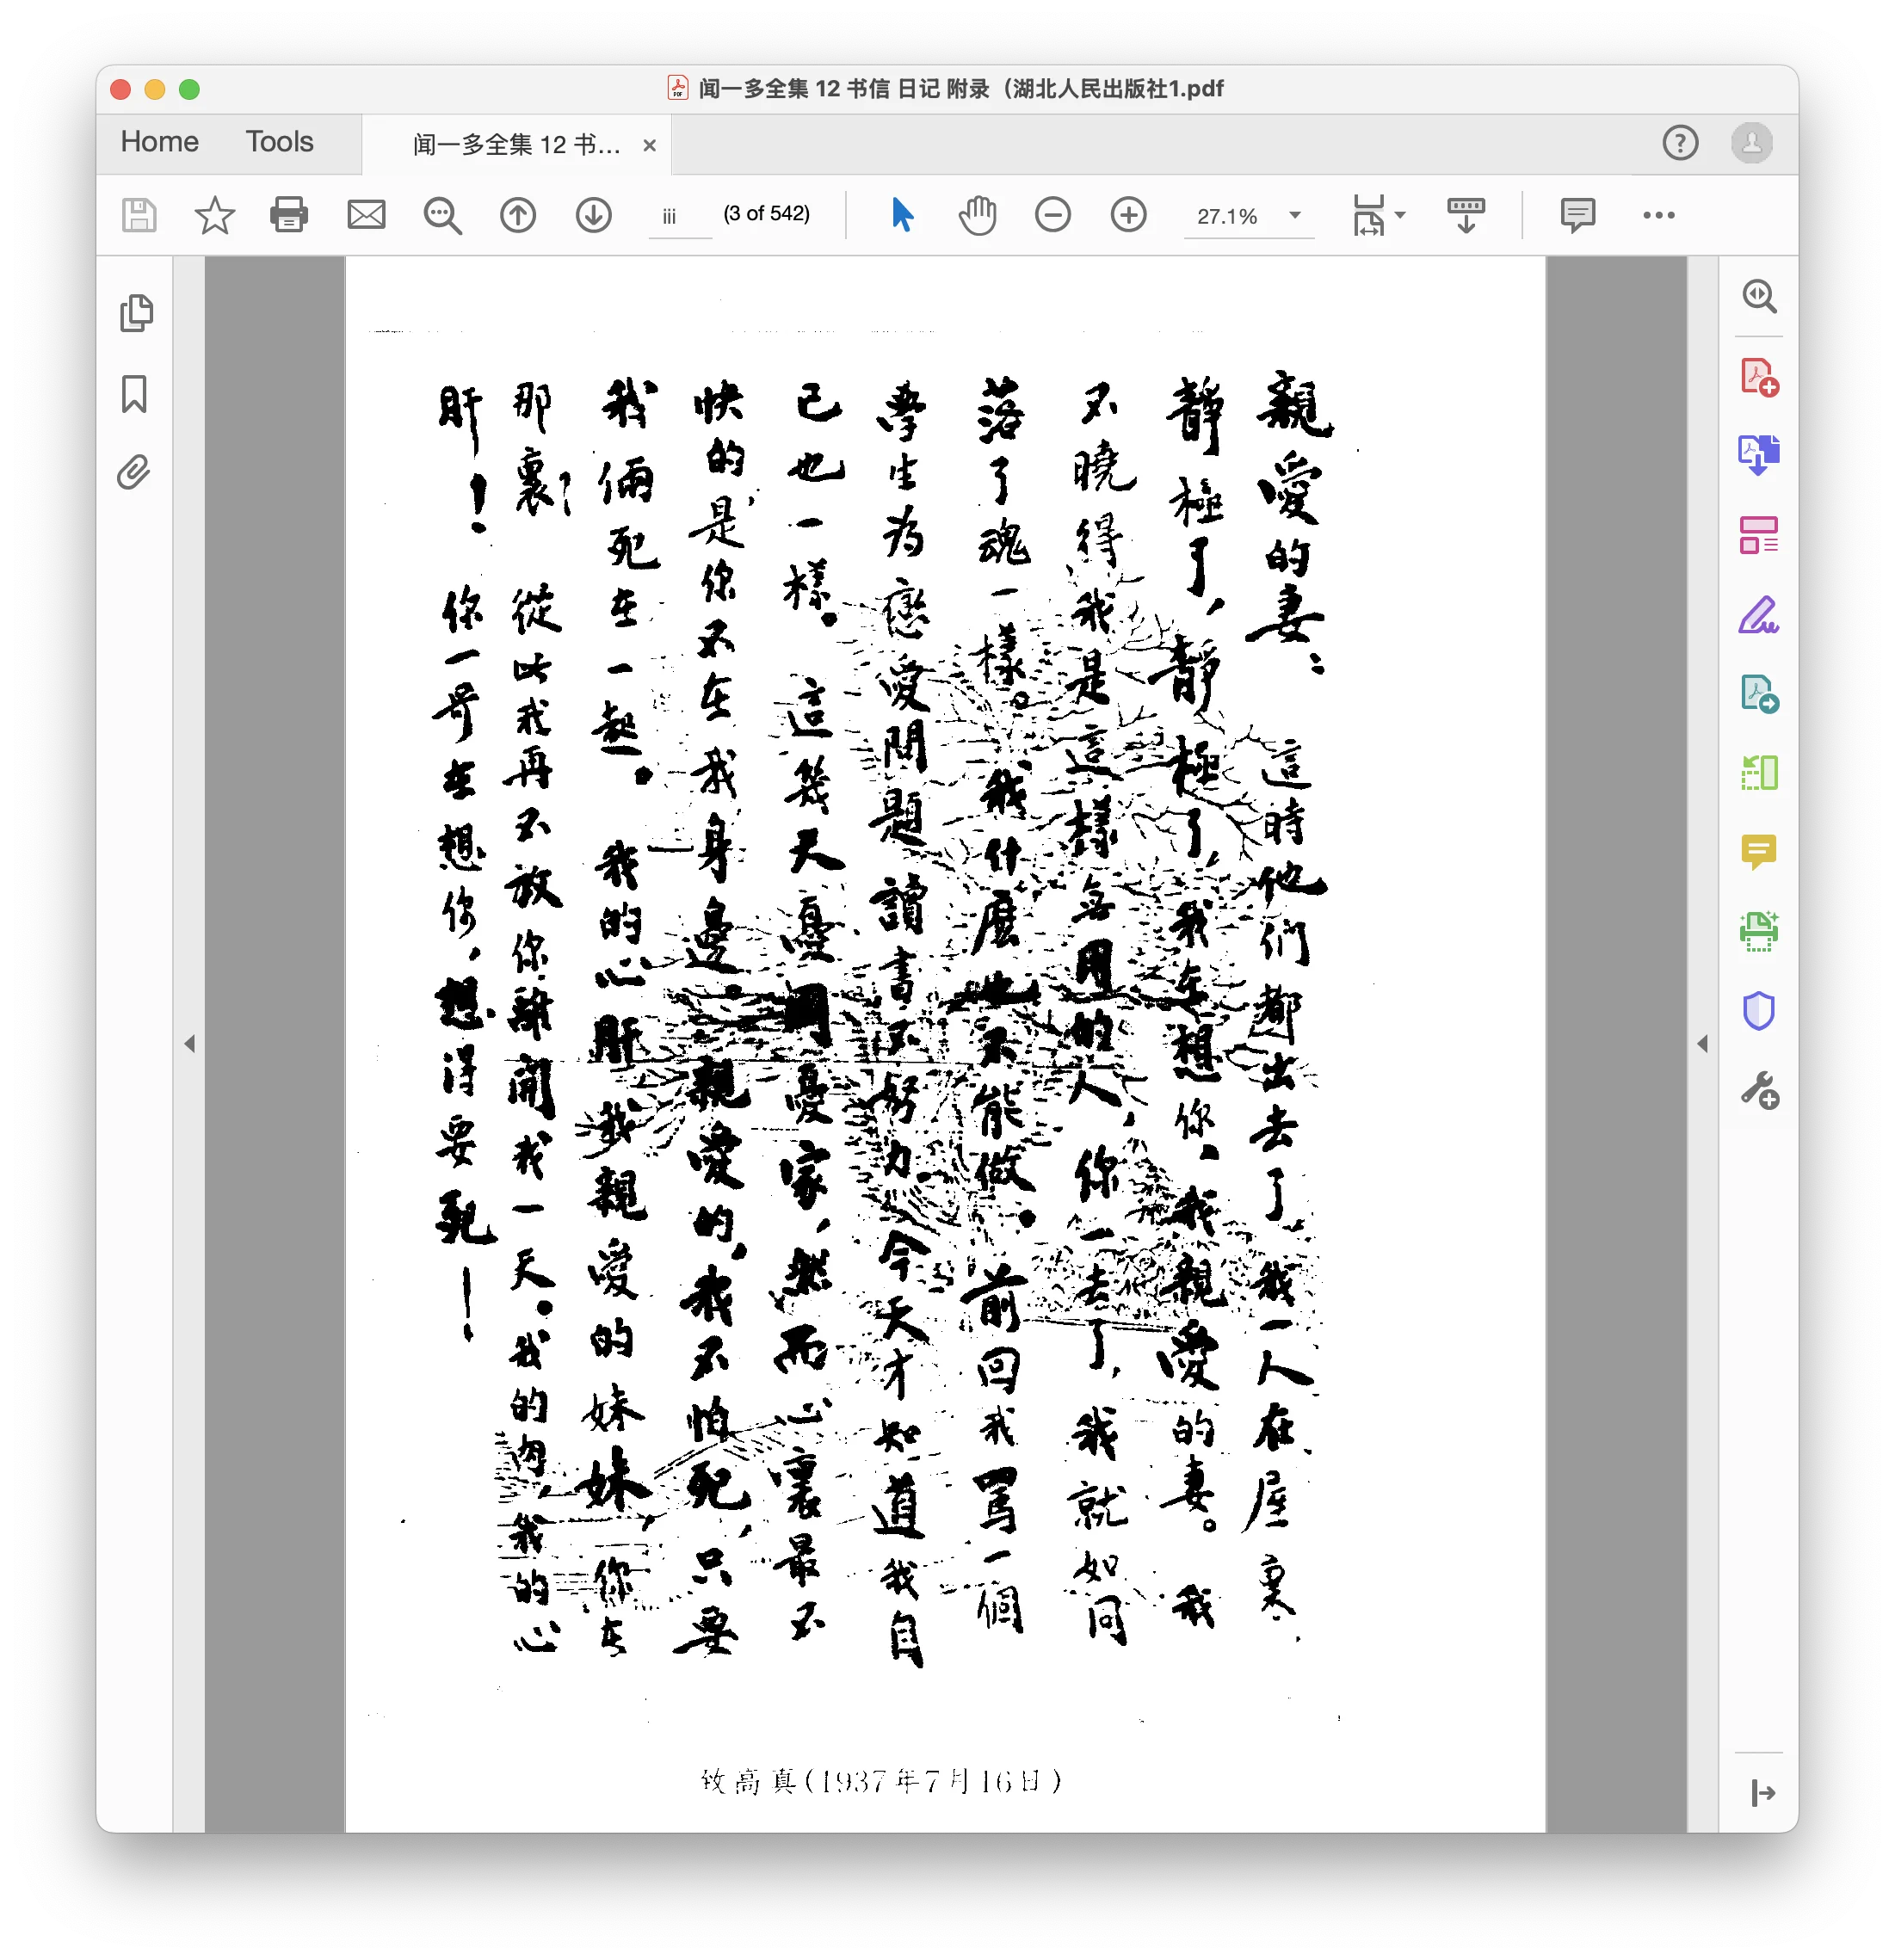Viewport: 1895px width, 1960px height.
Task: Save the PDF document
Action: tap(139, 215)
